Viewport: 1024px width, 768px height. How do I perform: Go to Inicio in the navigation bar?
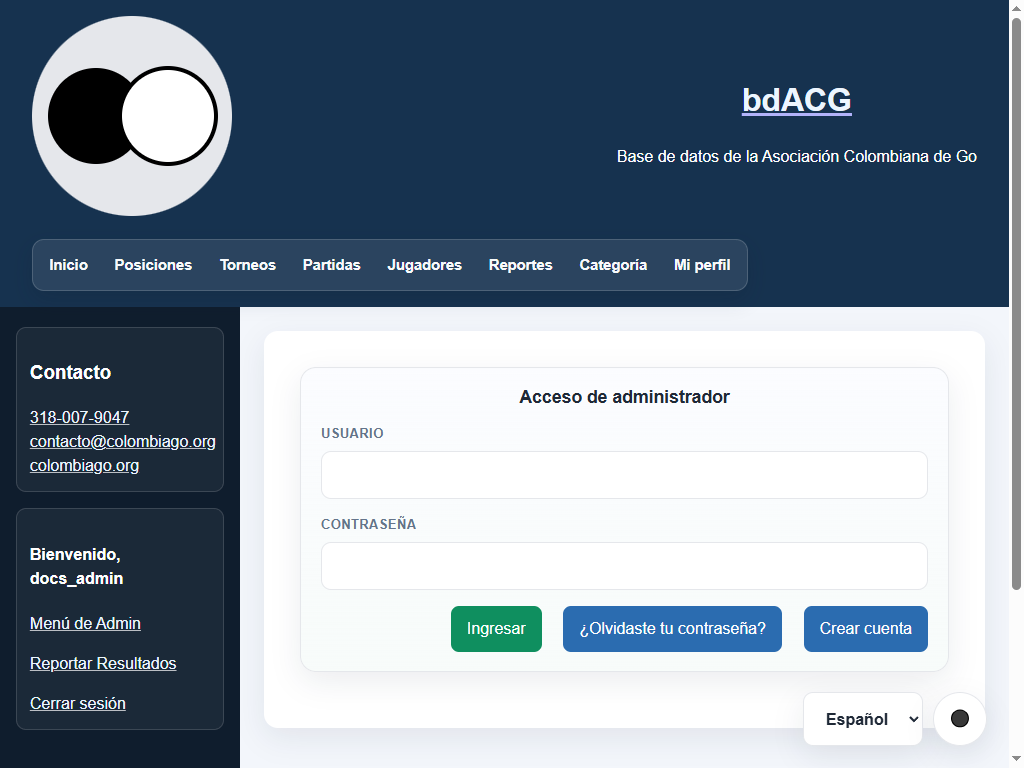tap(69, 264)
